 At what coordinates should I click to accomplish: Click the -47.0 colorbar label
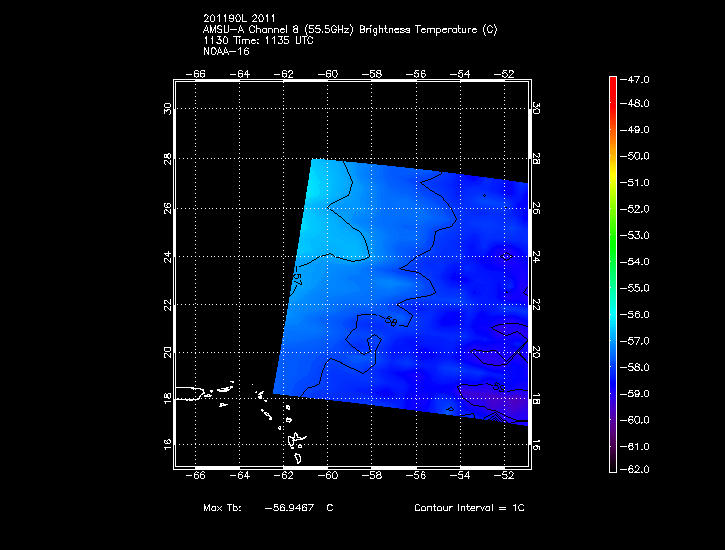coord(634,79)
